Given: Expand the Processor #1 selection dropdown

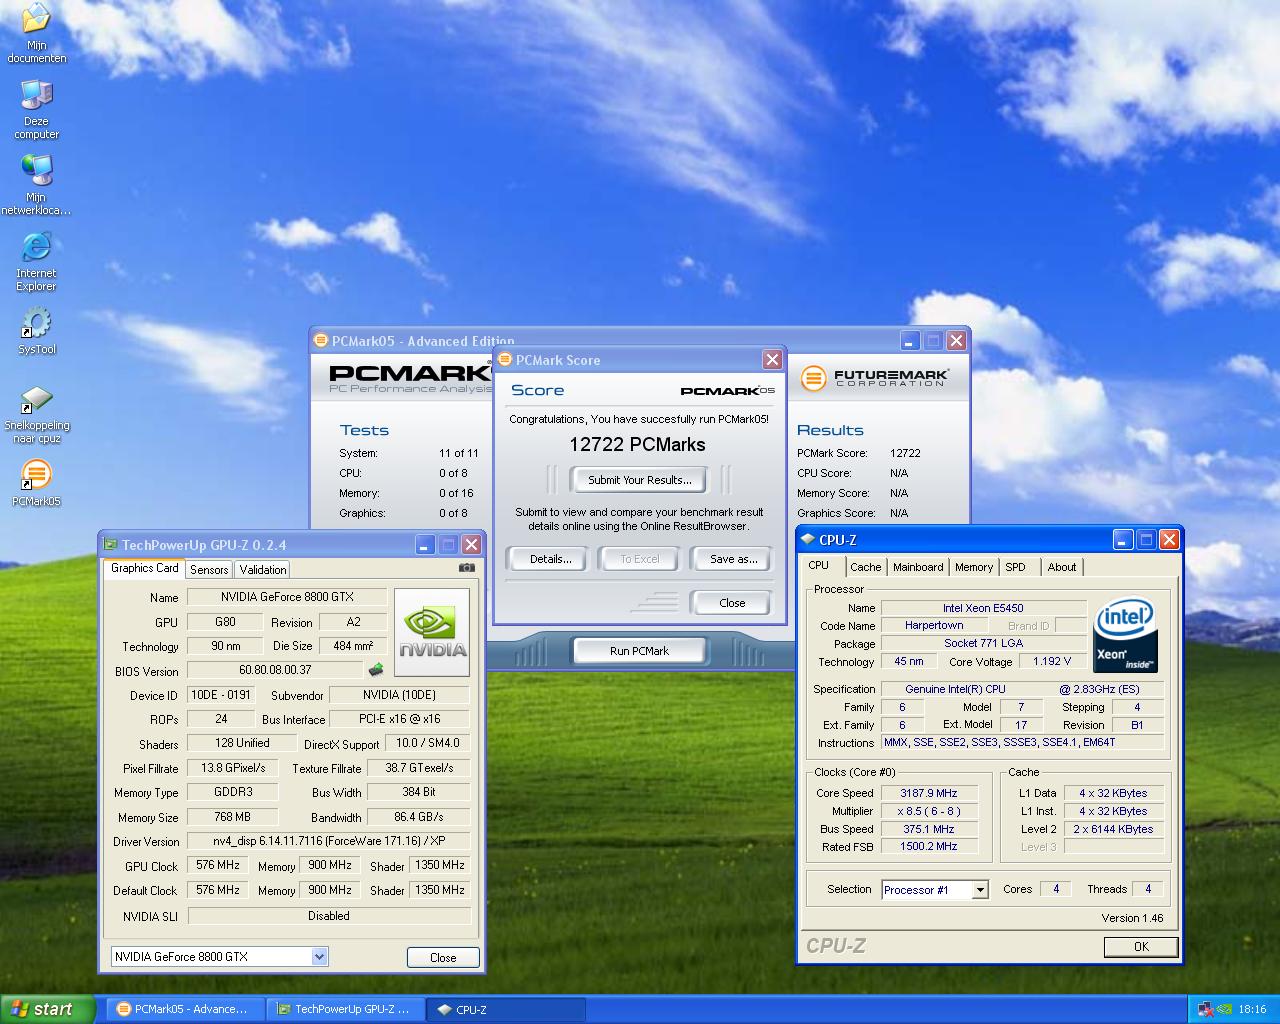Looking at the screenshot, I should pos(980,890).
